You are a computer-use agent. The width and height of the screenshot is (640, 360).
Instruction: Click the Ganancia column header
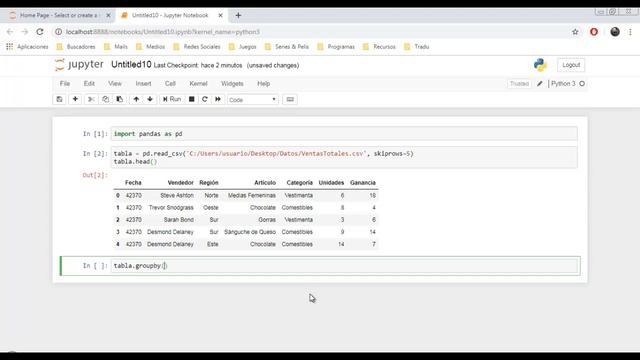(362, 183)
